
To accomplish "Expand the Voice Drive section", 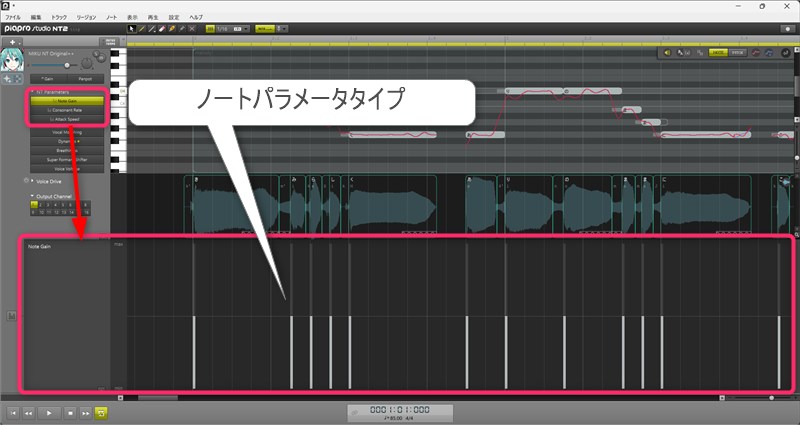I will [32, 181].
